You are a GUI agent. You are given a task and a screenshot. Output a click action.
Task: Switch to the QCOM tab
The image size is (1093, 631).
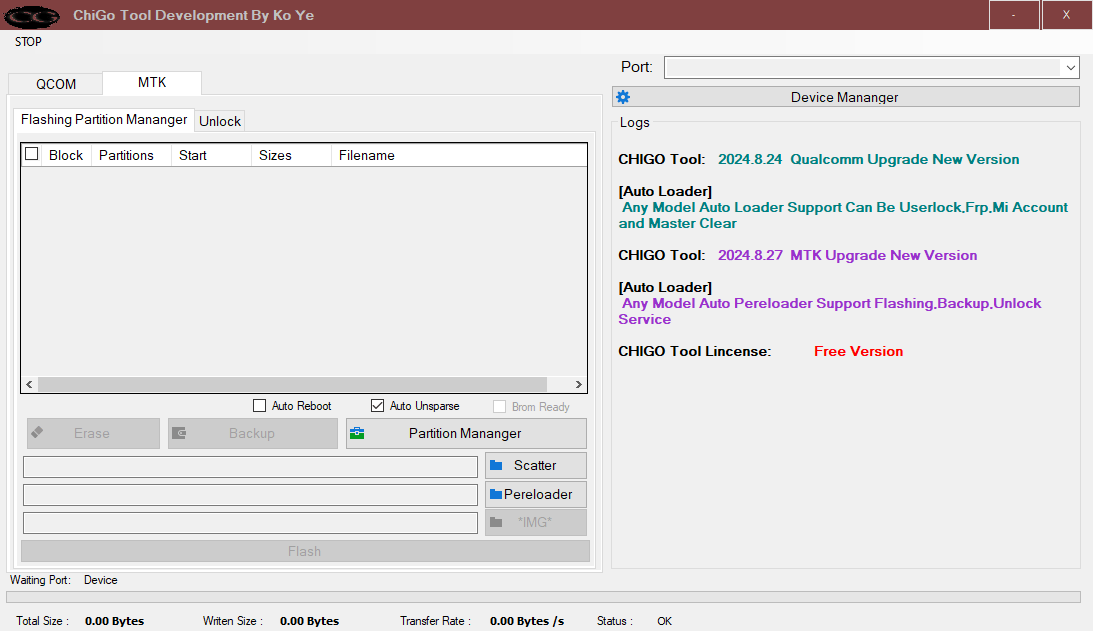pos(54,84)
